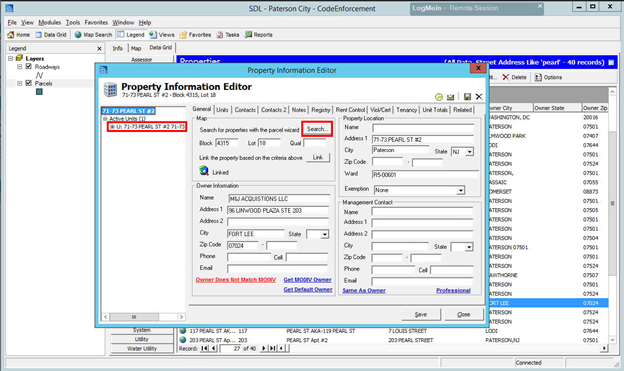Collapse the Parcels tree node
624x371 pixels.
pyautogui.click(x=19, y=83)
